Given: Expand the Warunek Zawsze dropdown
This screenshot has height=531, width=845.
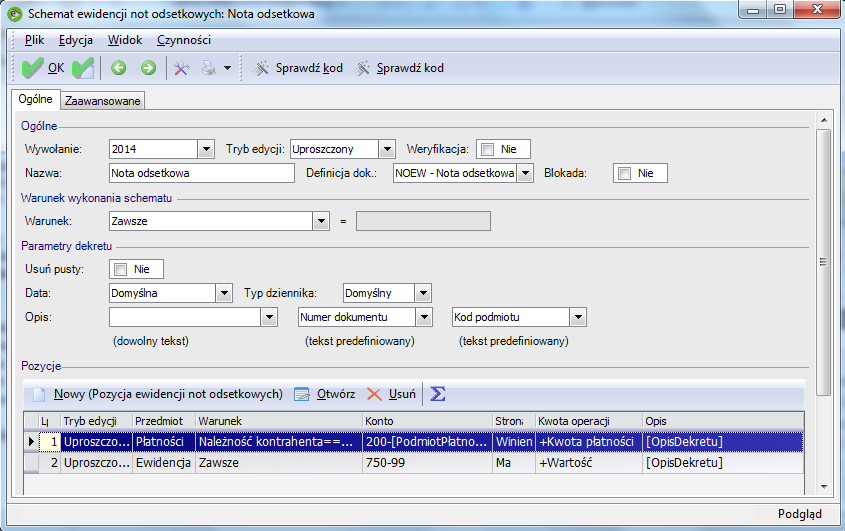Looking at the screenshot, I should tap(321, 221).
